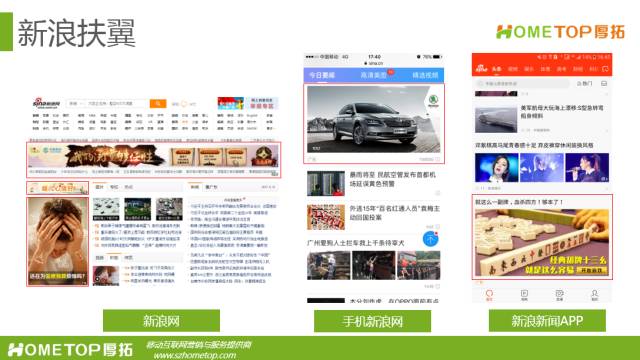Click the green 新浪网 label

coord(161,321)
